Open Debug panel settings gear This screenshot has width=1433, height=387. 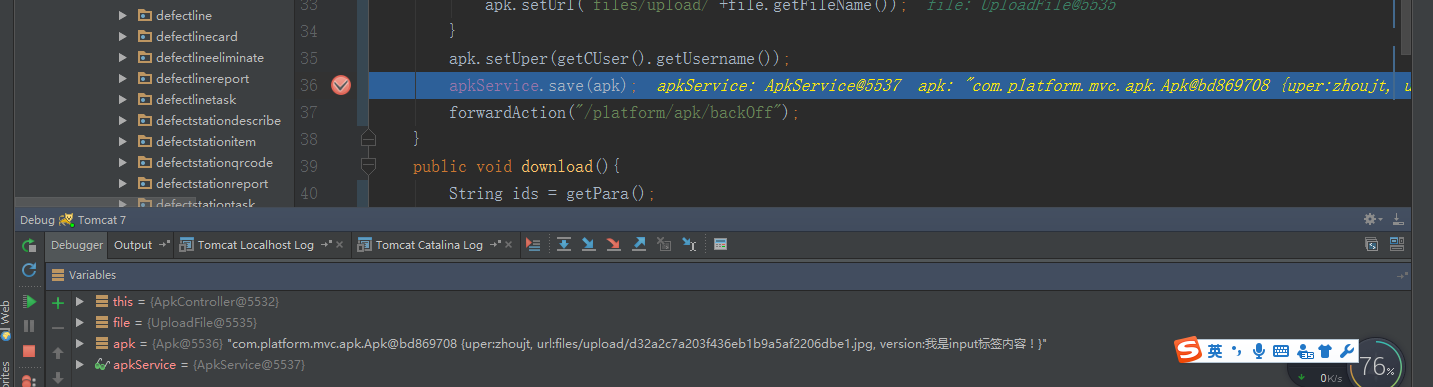pyautogui.click(x=1373, y=219)
